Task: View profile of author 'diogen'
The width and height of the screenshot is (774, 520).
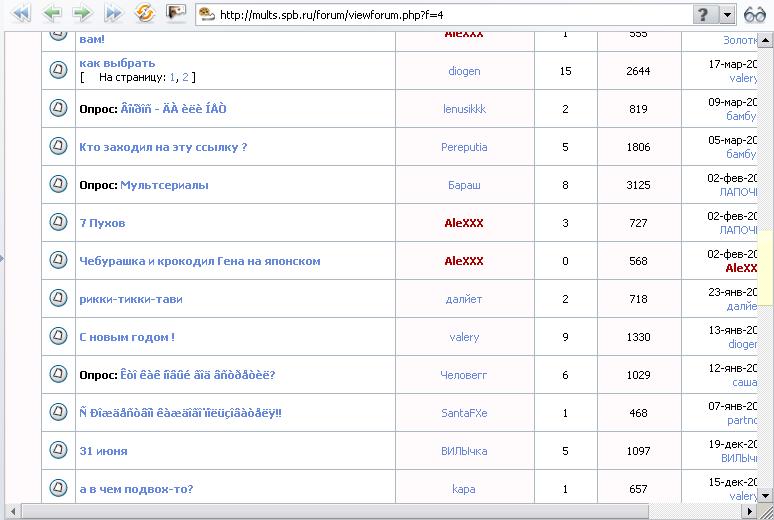Action: (464, 71)
